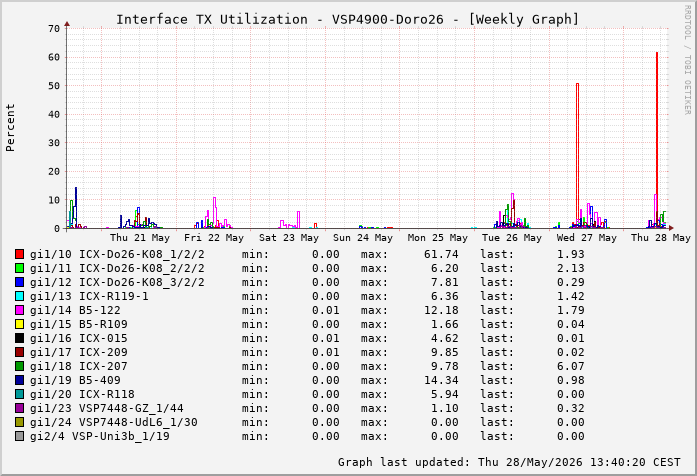
Task: Select legend label gi1/15 B5-R109
Action: 79,324
